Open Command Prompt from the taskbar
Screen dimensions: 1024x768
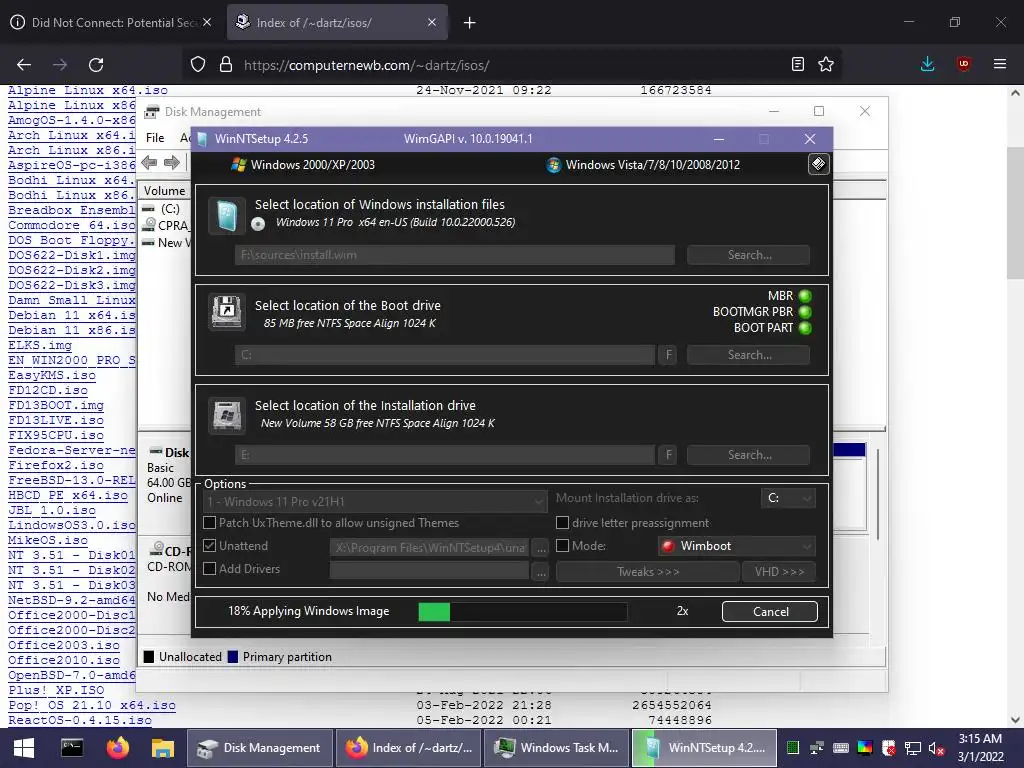tap(72, 748)
